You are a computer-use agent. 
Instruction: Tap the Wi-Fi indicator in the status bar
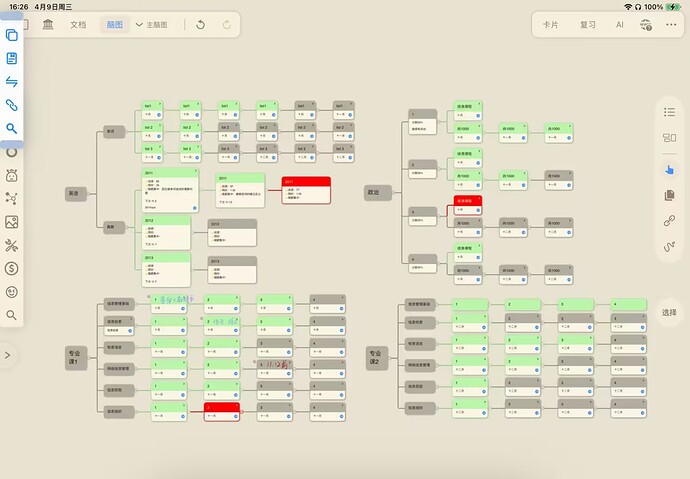(x=628, y=7)
